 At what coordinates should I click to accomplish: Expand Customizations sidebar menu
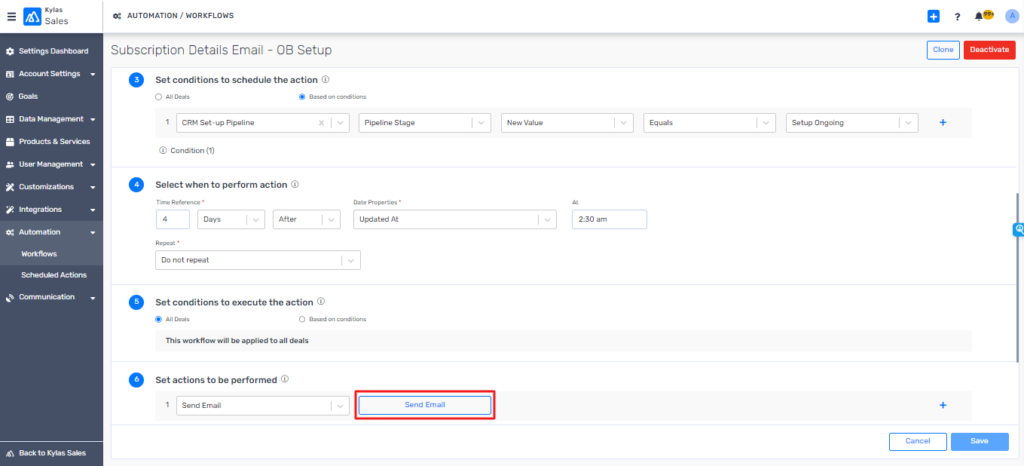pyautogui.click(x=52, y=187)
